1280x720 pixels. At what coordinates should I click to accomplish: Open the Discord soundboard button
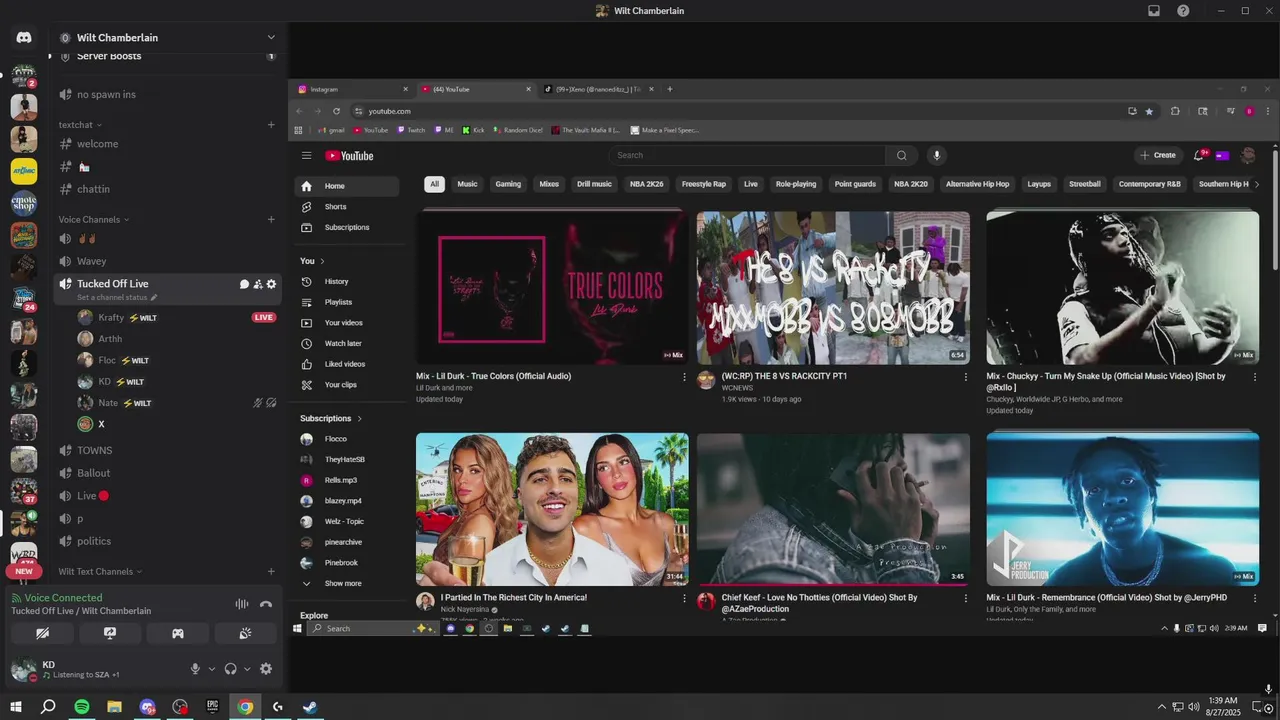pos(245,633)
